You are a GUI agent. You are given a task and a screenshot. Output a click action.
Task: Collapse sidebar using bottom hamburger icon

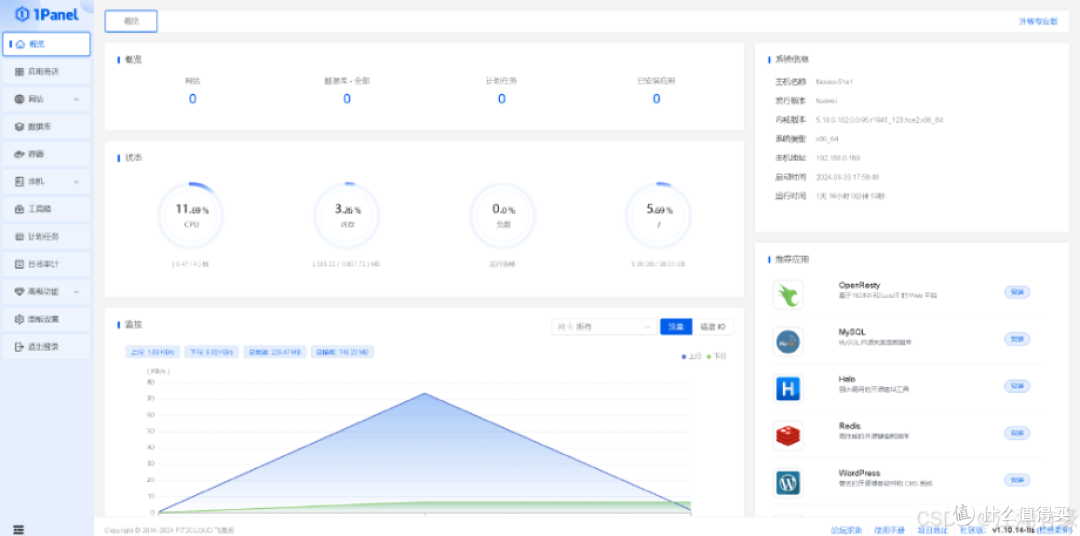point(18,528)
